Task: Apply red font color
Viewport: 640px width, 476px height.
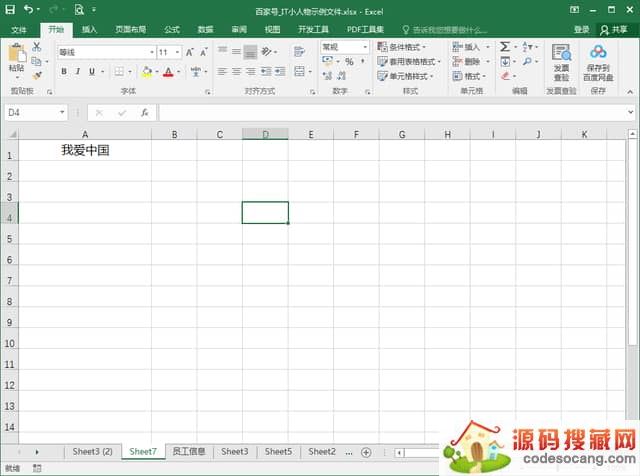Action: pos(168,72)
